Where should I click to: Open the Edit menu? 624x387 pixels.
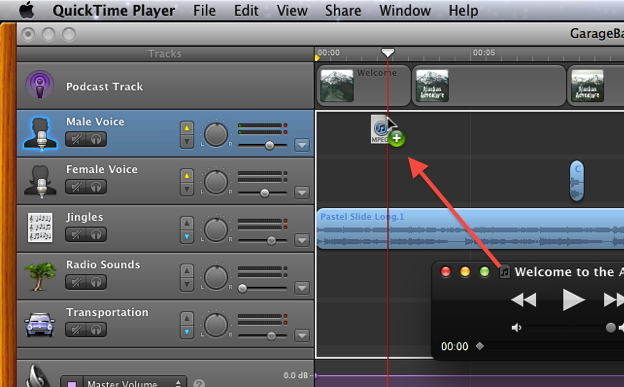pyautogui.click(x=246, y=10)
